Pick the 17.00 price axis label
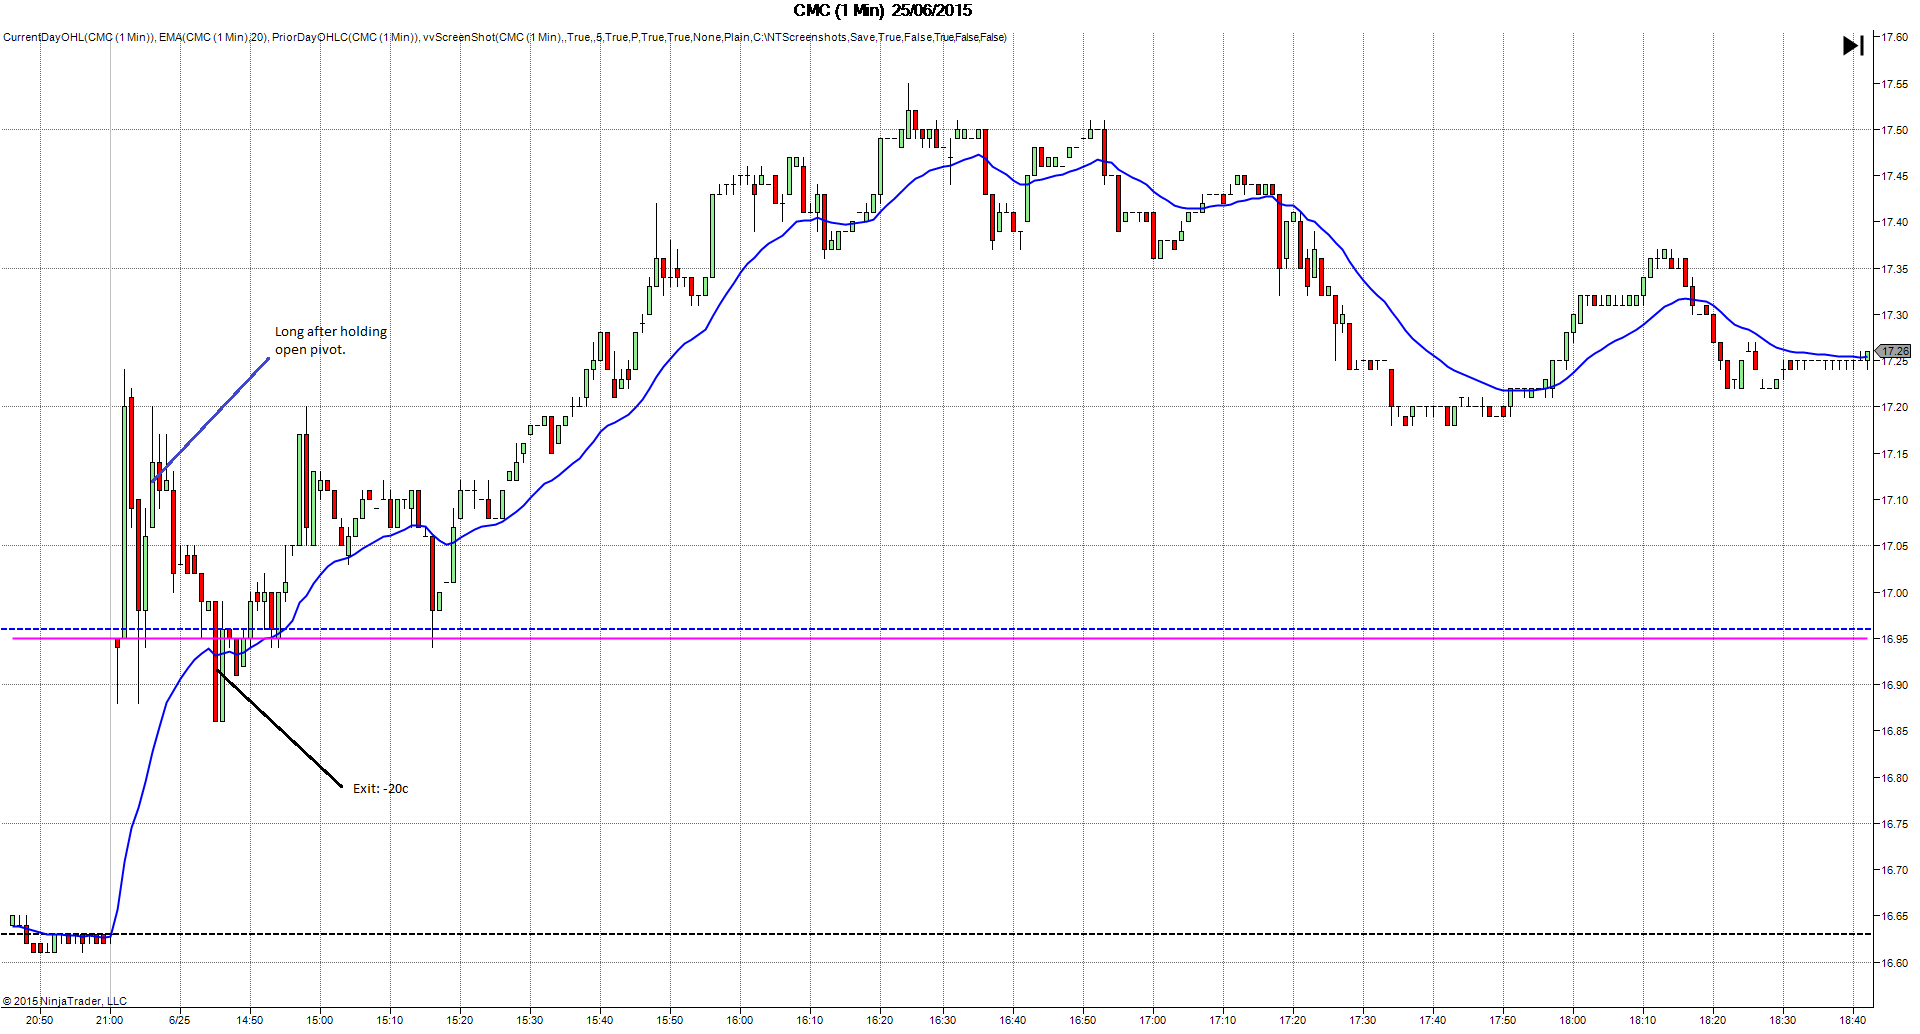This screenshot has height=1034, width=1920. [1894, 593]
